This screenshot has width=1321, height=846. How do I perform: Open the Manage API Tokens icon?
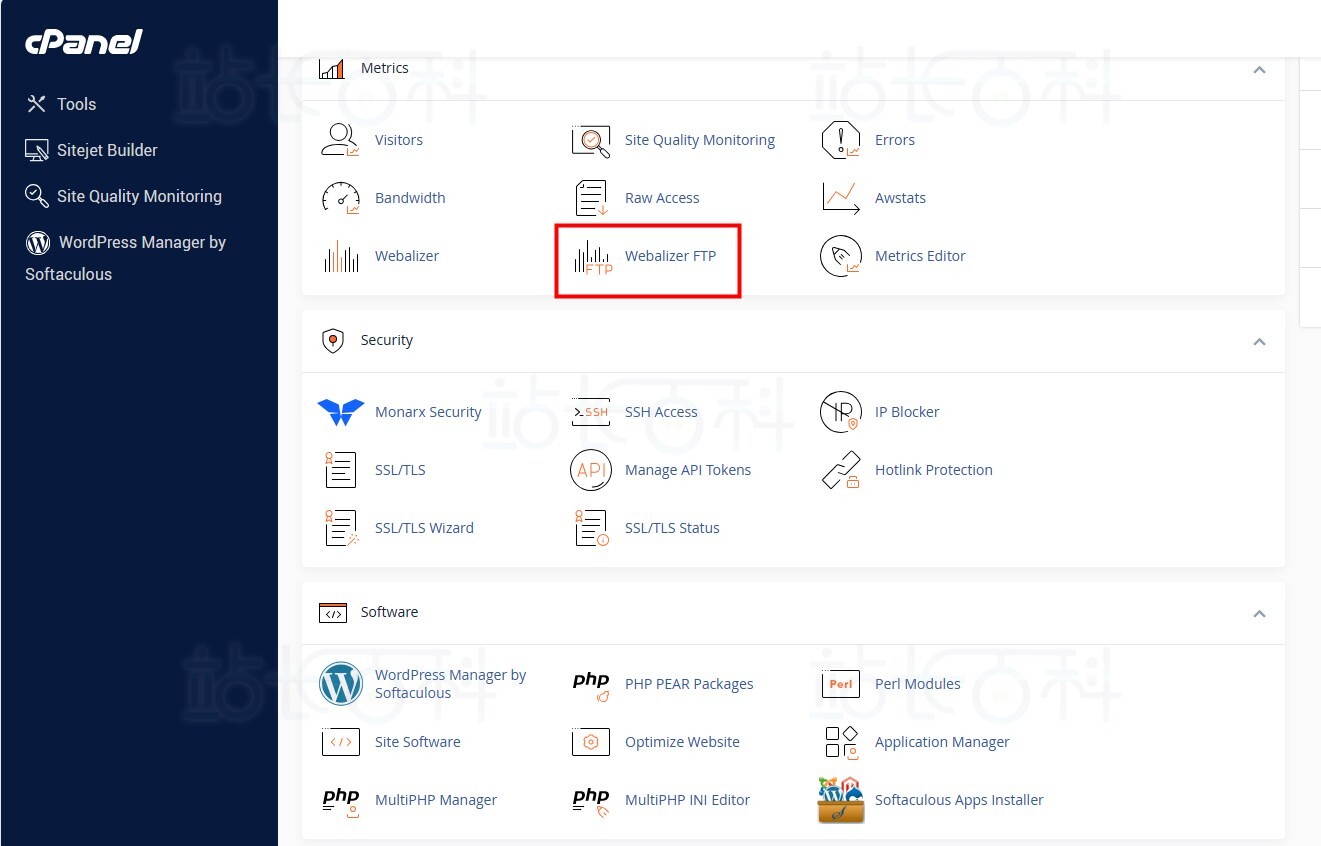(591, 470)
